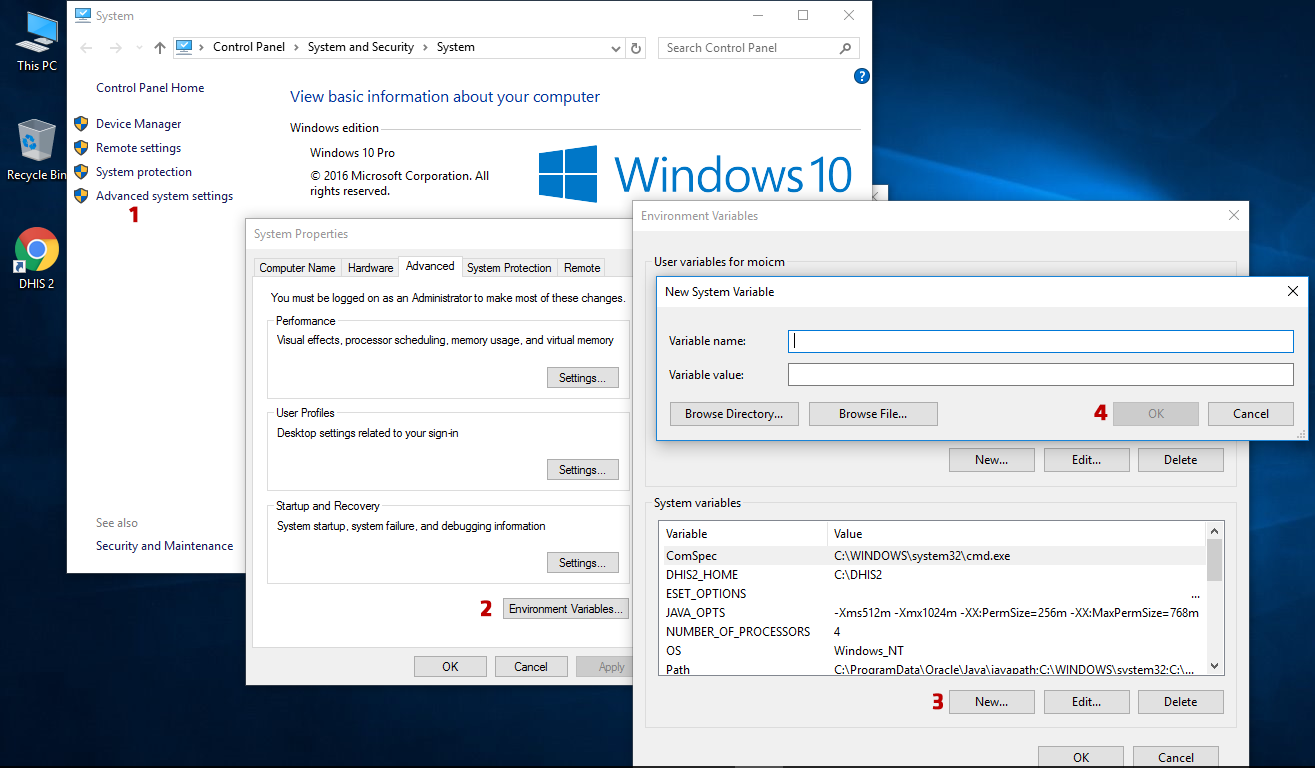The image size is (1315, 768).
Task: Open the System Protection tab
Action: point(509,268)
